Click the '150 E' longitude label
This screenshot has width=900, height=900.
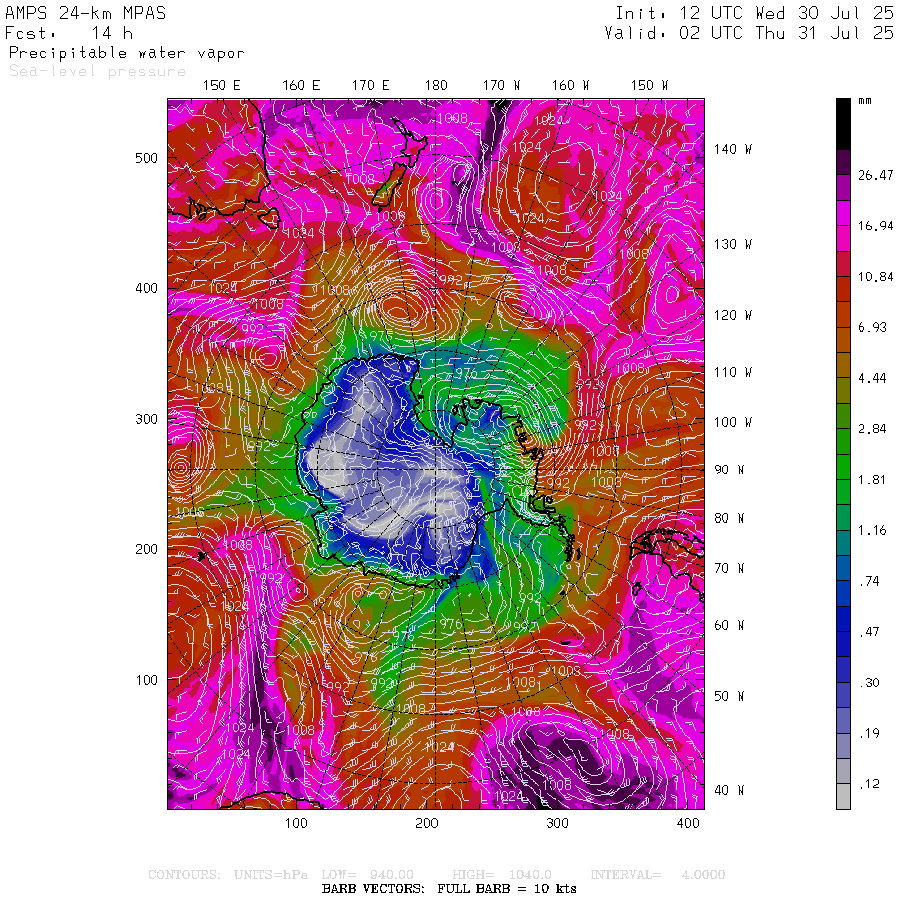pyautogui.click(x=222, y=85)
